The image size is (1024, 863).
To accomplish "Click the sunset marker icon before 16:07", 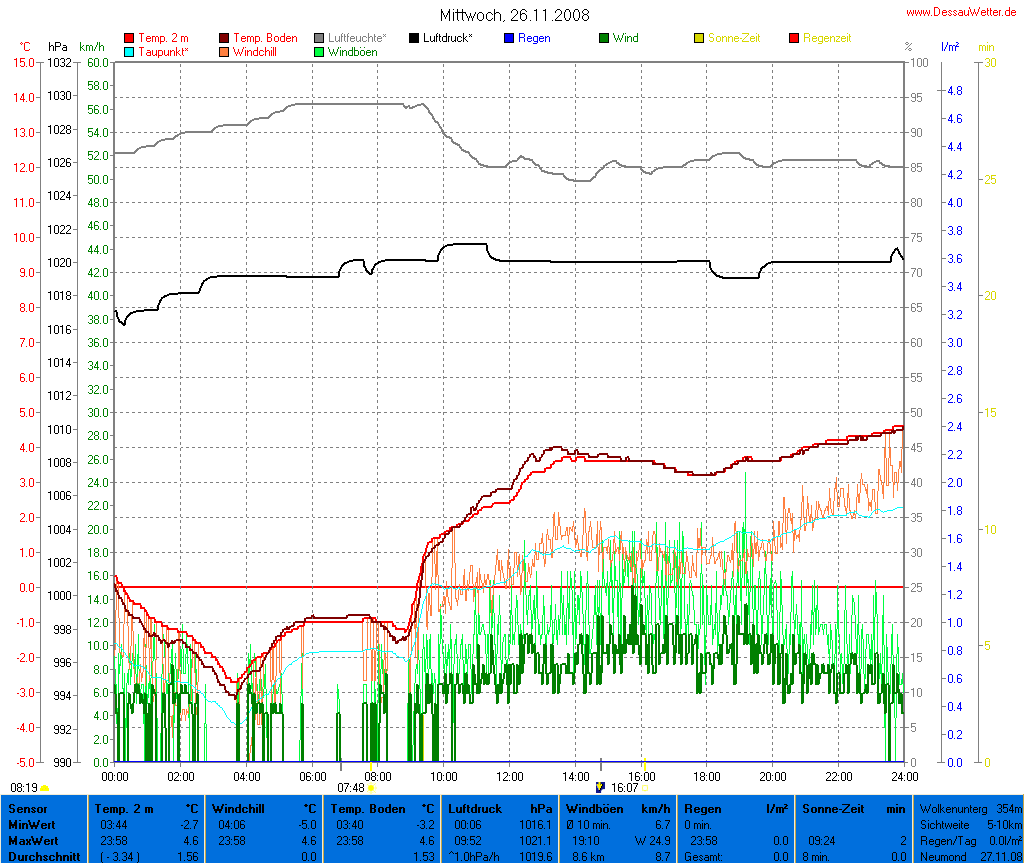I will click(600, 787).
